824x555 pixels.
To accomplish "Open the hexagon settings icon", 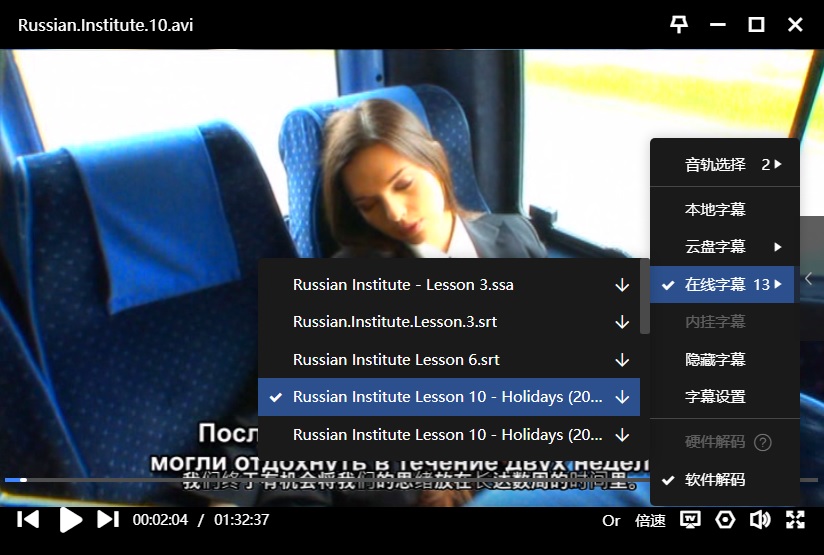I will (725, 520).
